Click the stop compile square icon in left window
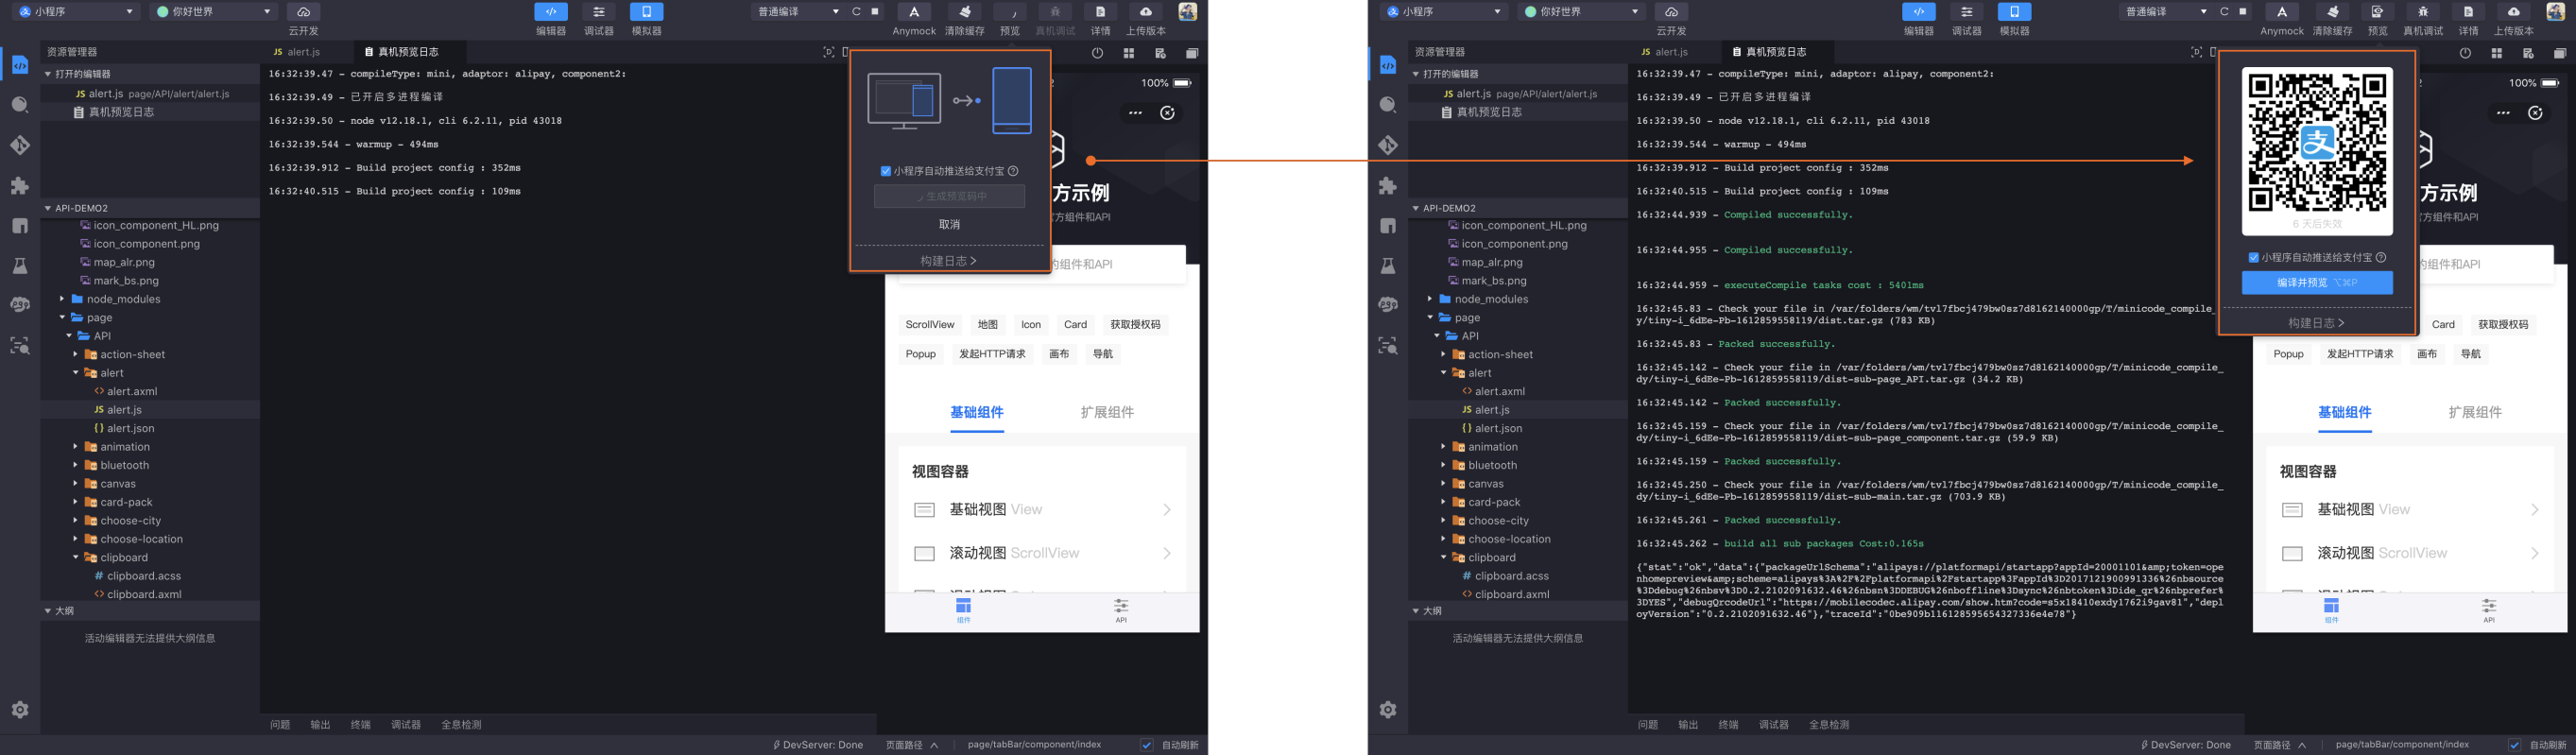The image size is (2576, 755). pos(875,12)
